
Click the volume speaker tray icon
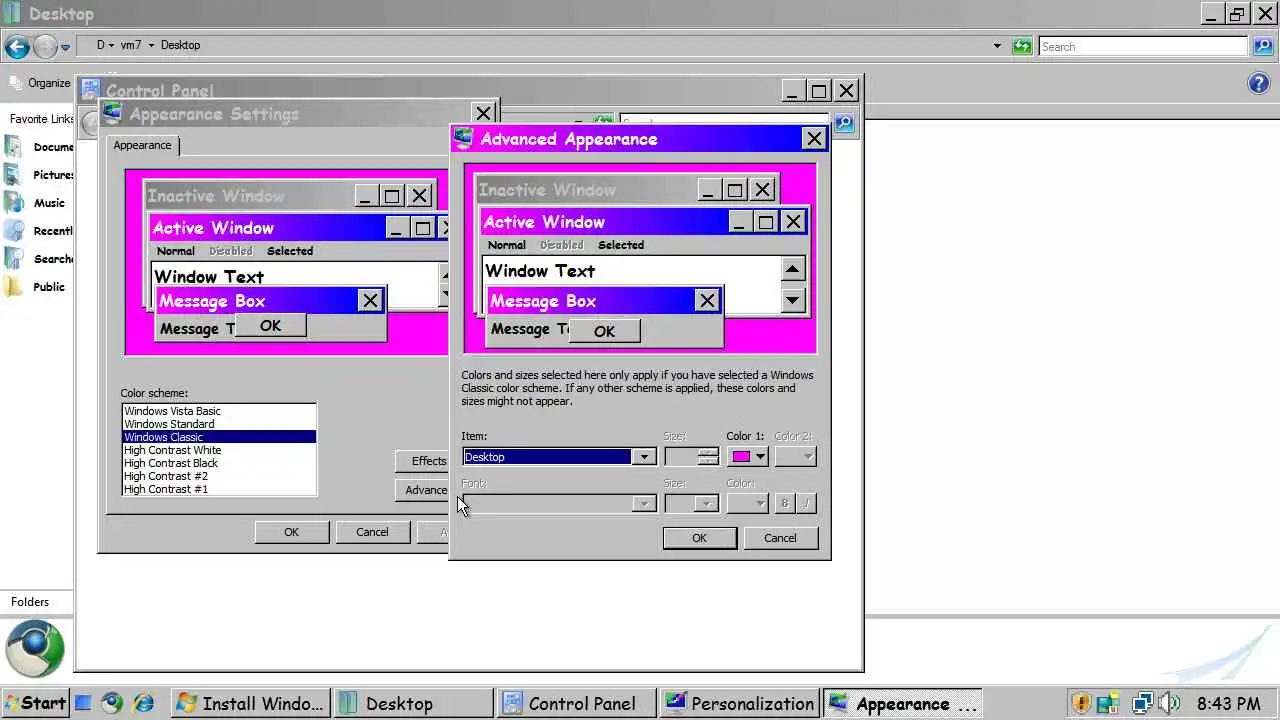pos(1168,703)
